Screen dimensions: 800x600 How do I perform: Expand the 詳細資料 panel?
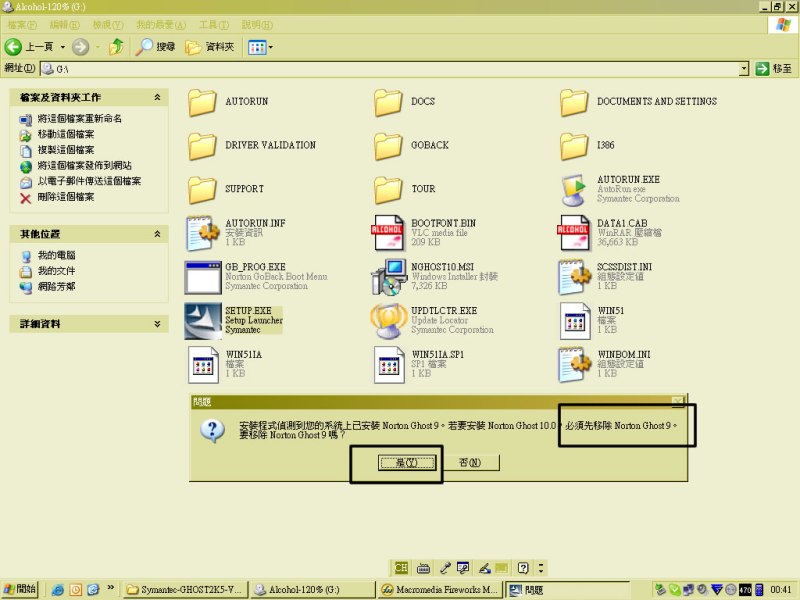(x=157, y=323)
